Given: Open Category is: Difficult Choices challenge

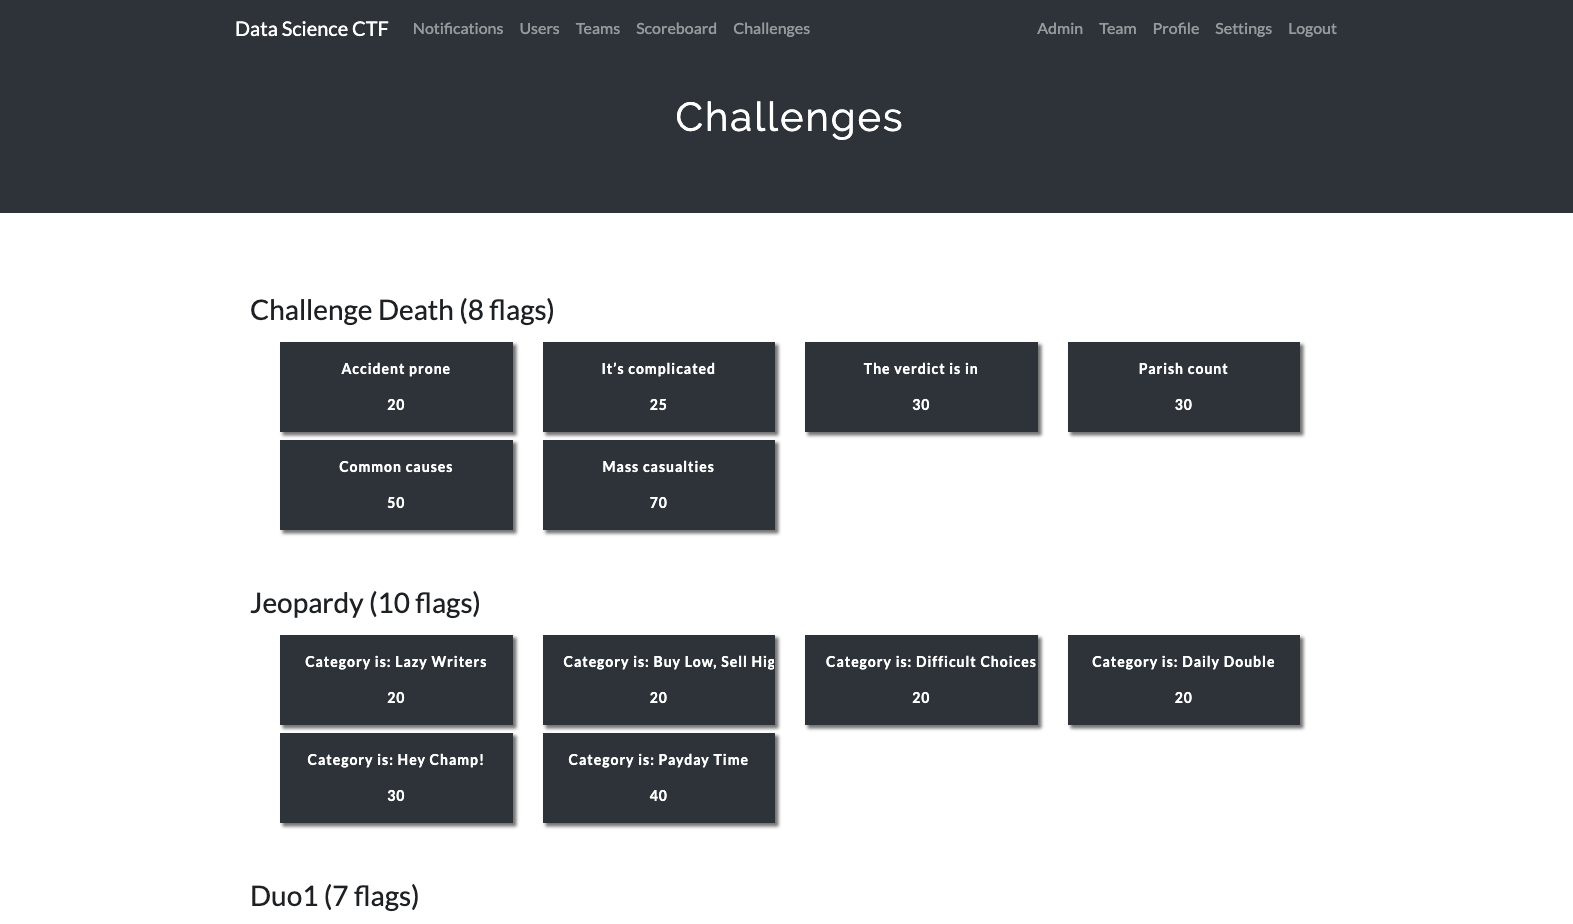Looking at the screenshot, I should click(921, 680).
